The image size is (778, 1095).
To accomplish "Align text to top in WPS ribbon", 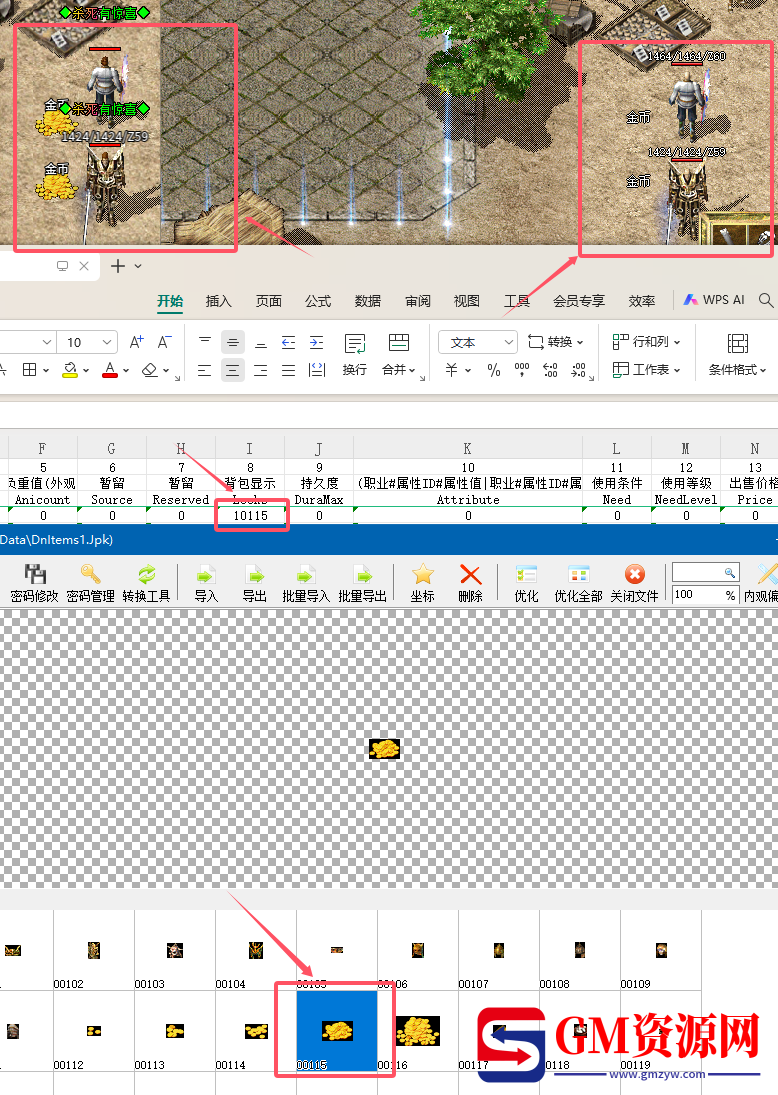I will pos(205,341).
